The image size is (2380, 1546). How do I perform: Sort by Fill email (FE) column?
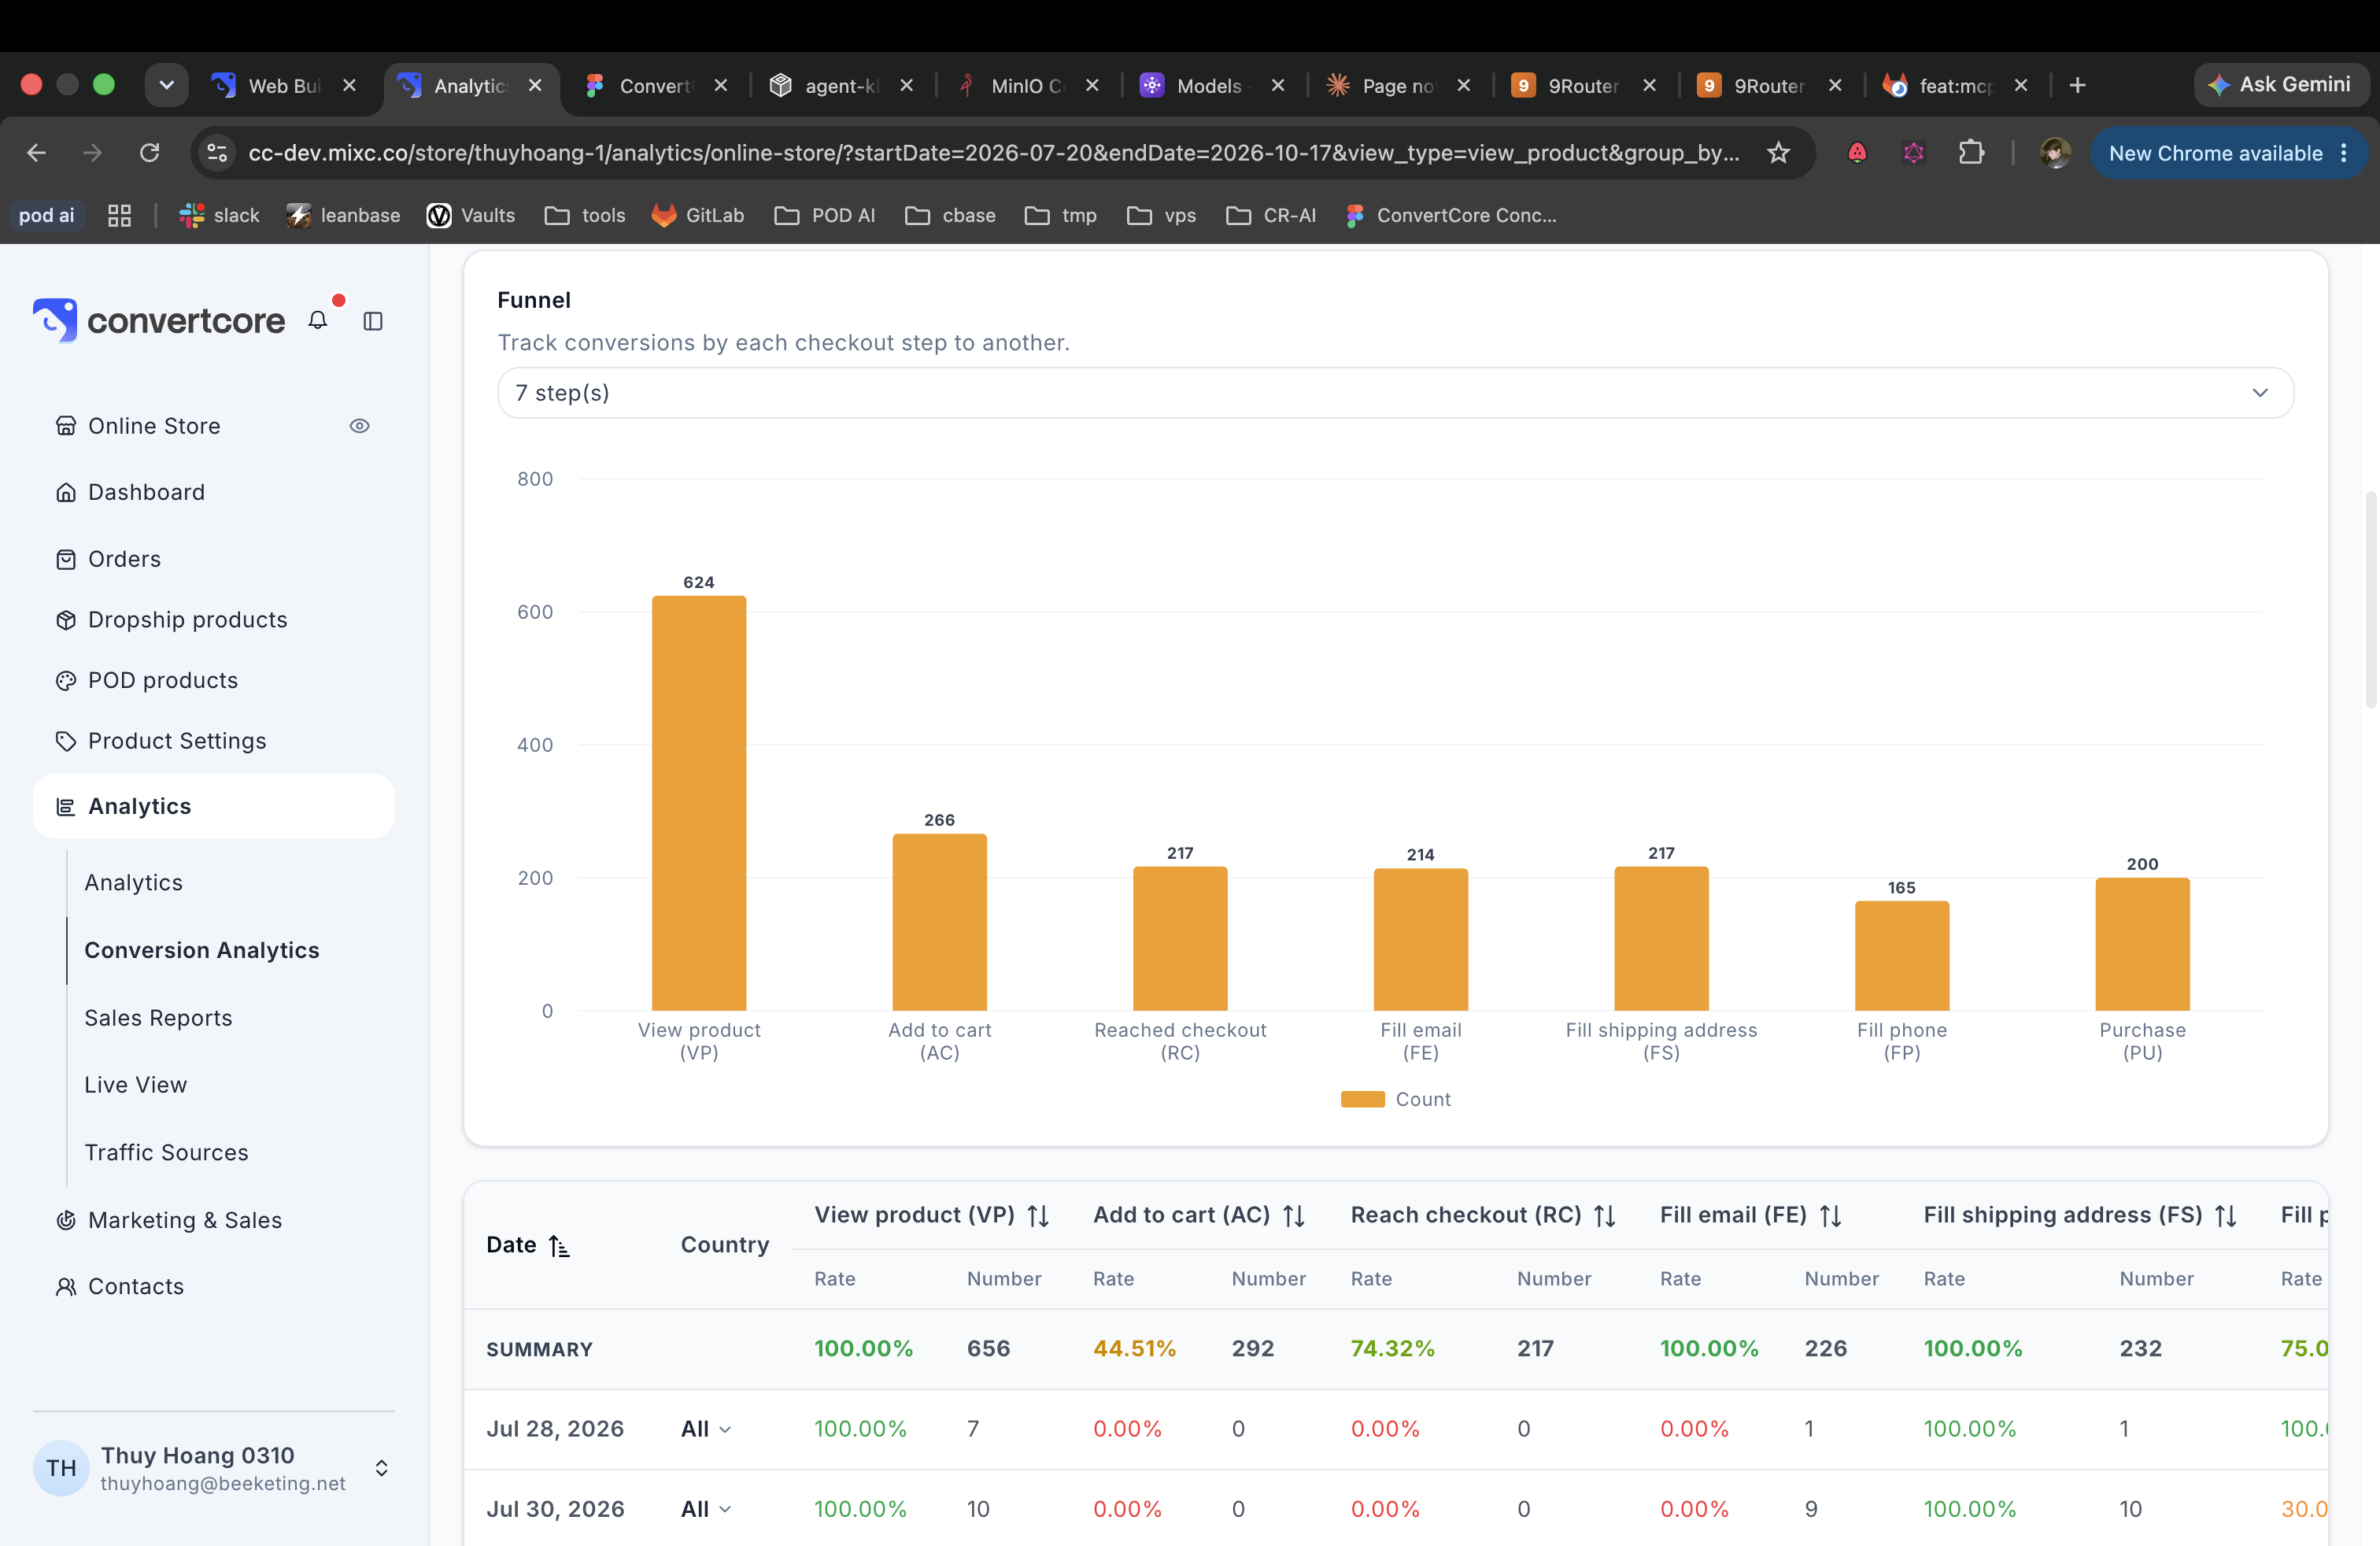click(x=1831, y=1215)
